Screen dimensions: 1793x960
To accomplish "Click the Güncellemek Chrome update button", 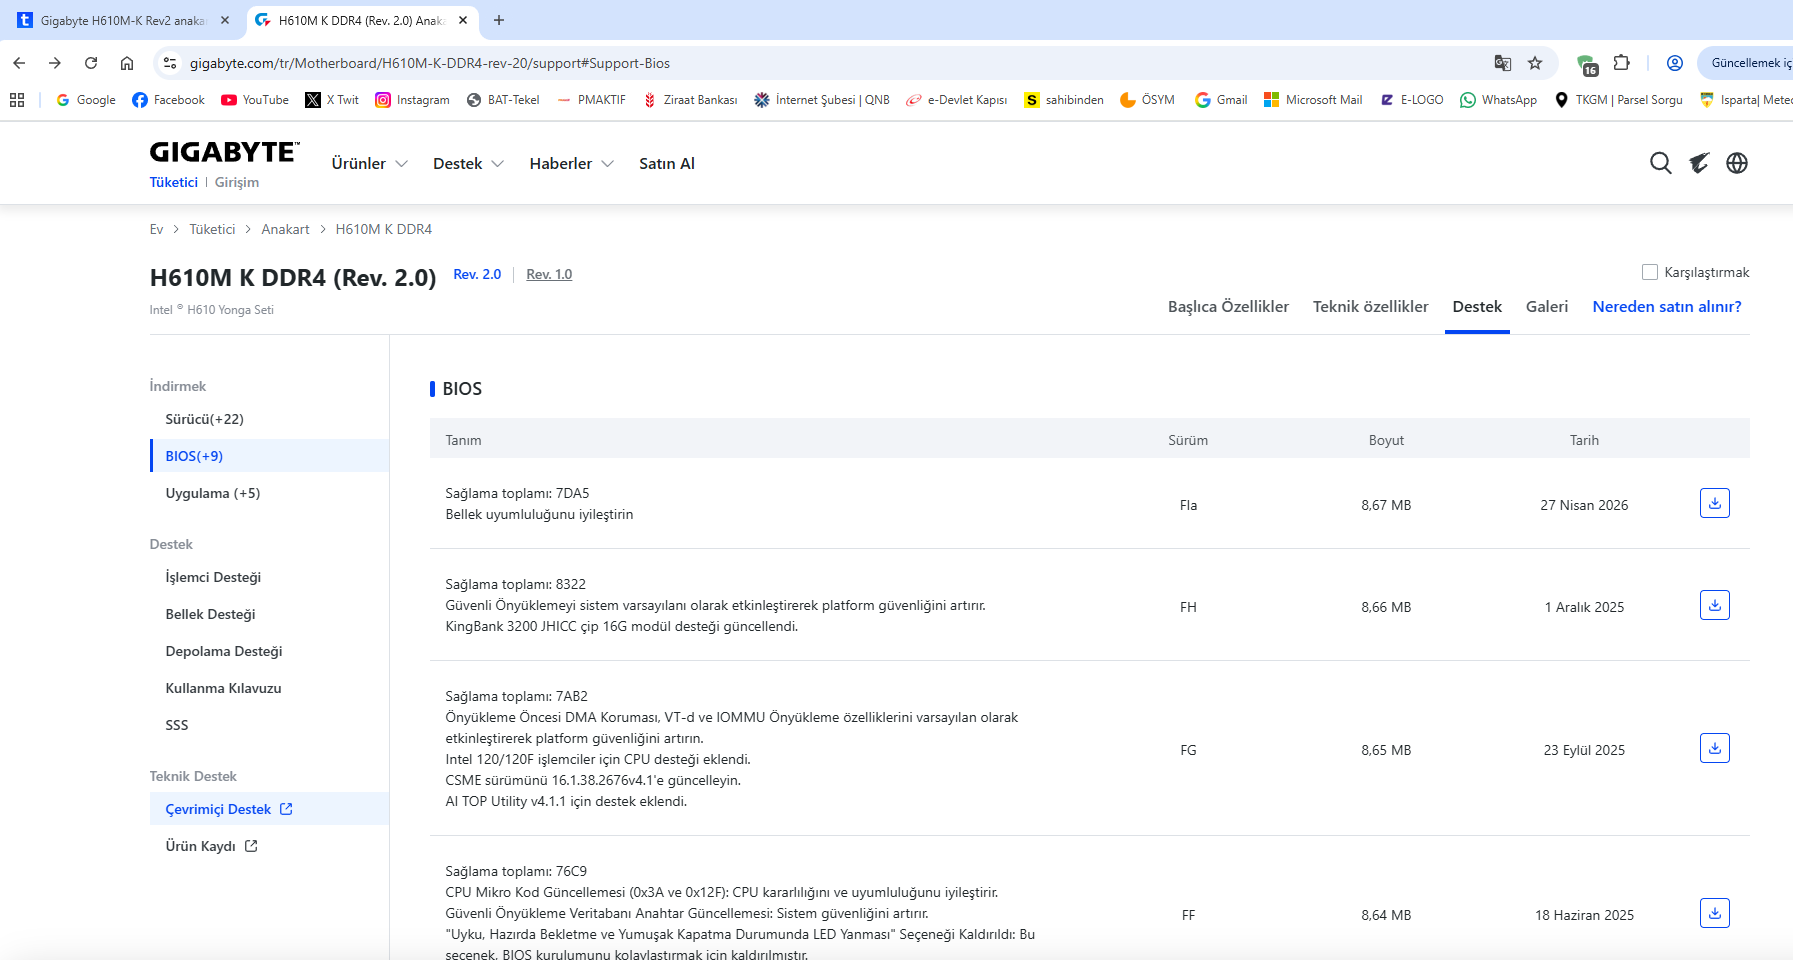I will 1746,63.
